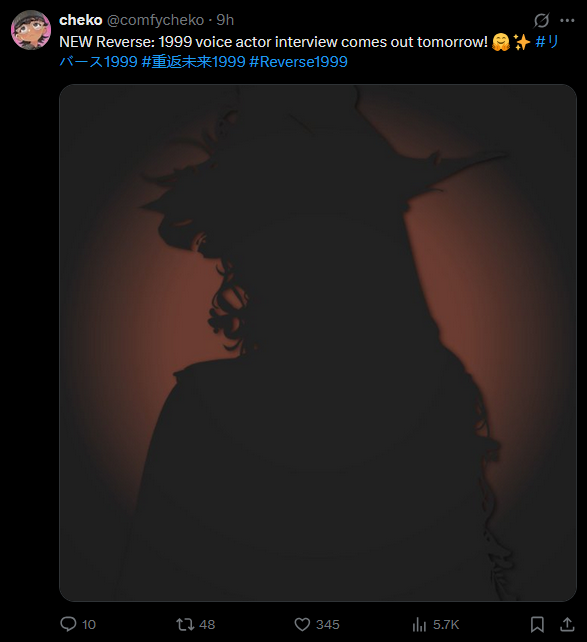Viewport: 587px width, 642px height.
Task: Click the reply speech bubble icon
Action: point(68,624)
